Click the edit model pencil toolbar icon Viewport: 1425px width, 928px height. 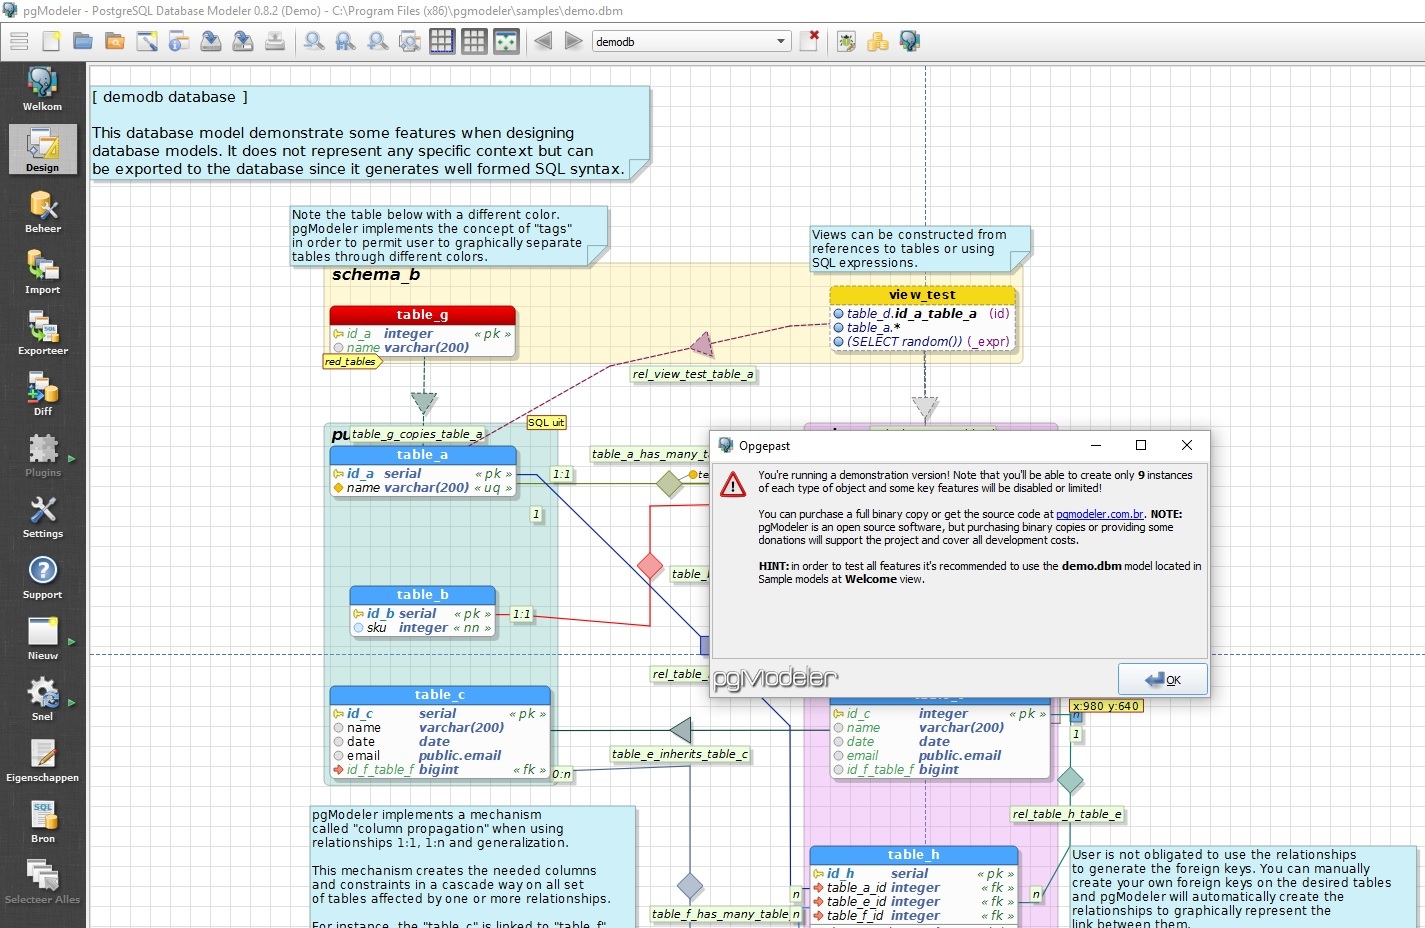147,41
